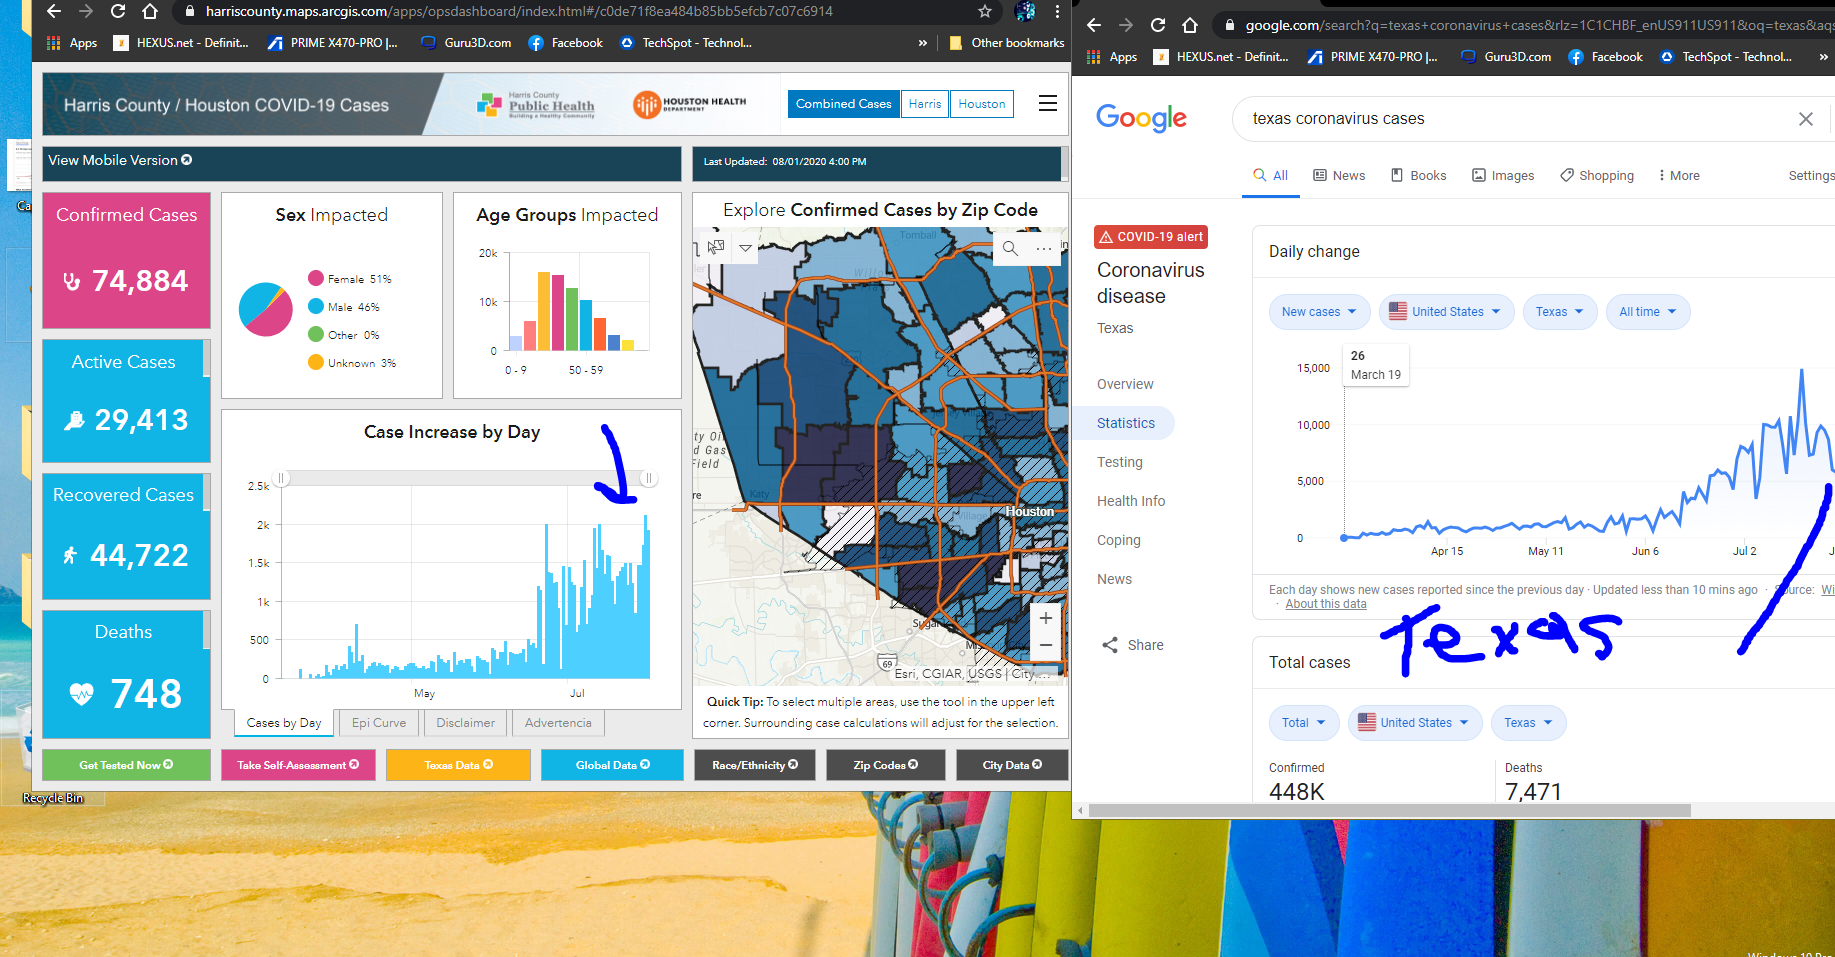Open the Shopping search tab

pos(1597,176)
